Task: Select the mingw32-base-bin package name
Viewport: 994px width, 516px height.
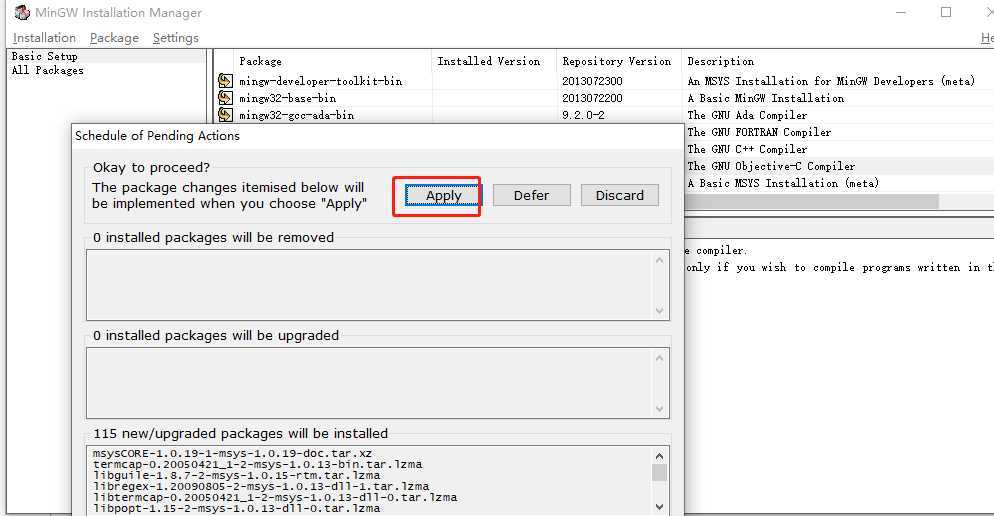Action: tap(287, 98)
